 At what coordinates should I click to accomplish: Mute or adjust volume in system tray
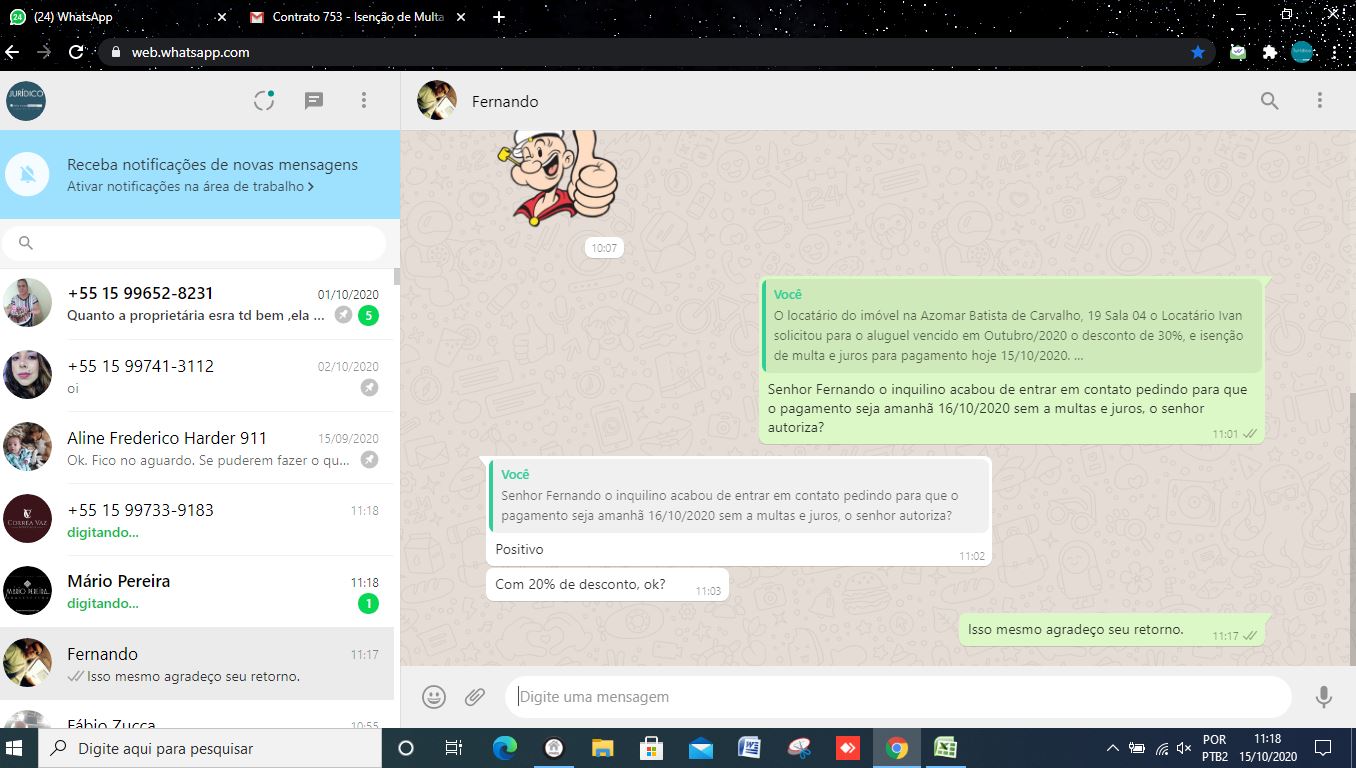1184,748
